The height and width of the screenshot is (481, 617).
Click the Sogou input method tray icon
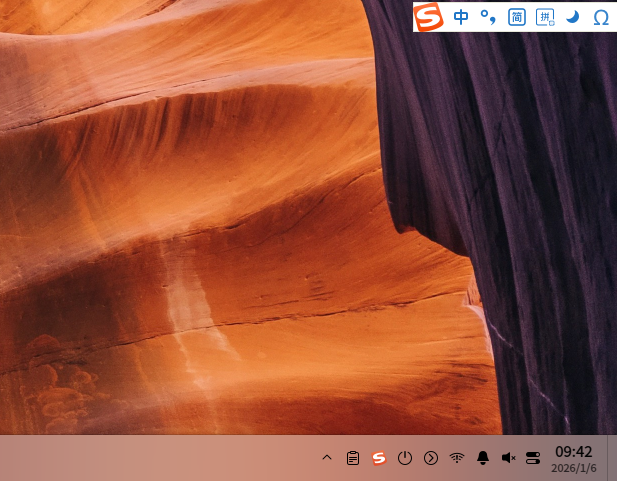coord(379,458)
